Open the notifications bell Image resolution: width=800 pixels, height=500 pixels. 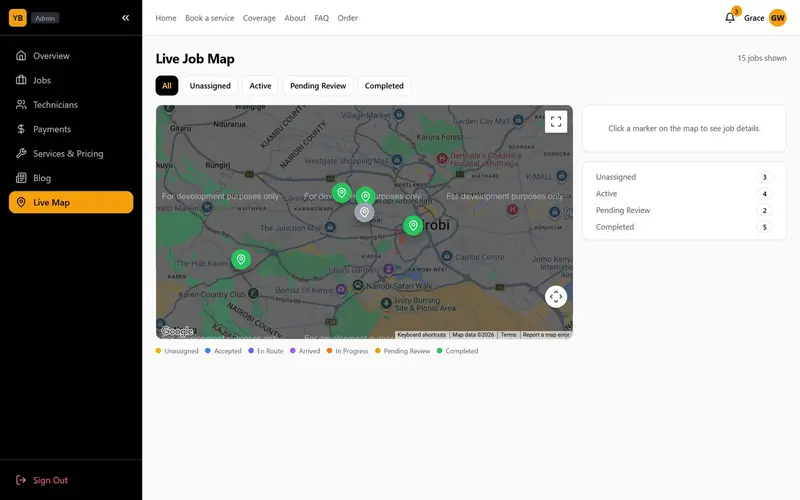click(730, 18)
